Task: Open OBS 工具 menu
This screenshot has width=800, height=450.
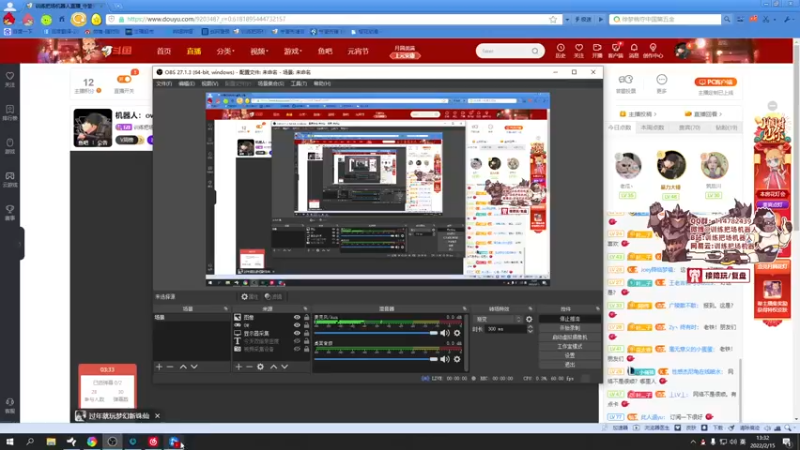Action: pos(298,83)
